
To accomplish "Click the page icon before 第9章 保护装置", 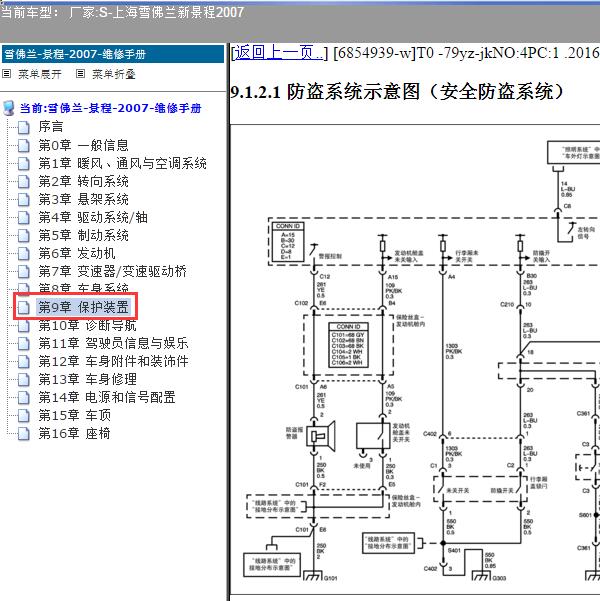I will pyautogui.click(x=24, y=307).
